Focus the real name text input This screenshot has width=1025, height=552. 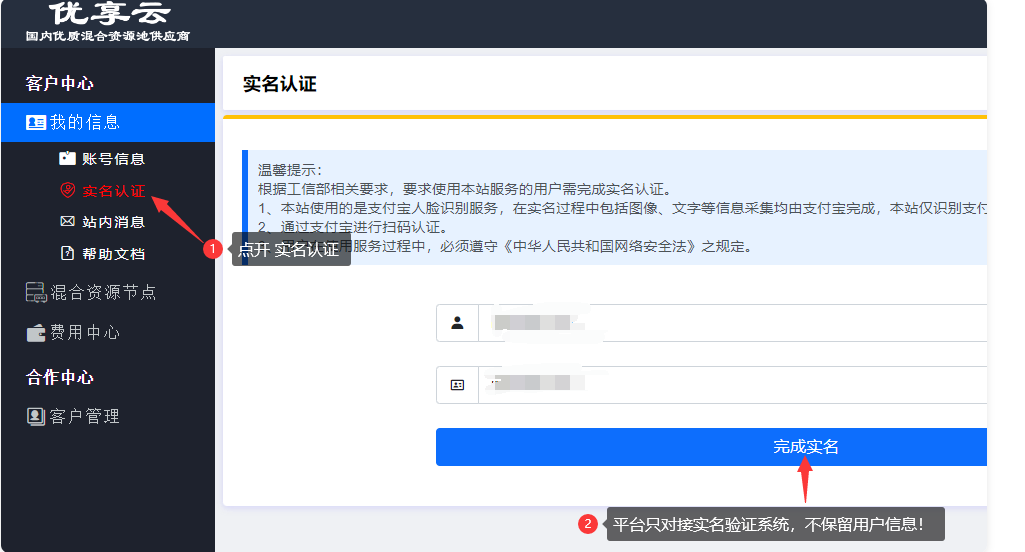point(730,323)
